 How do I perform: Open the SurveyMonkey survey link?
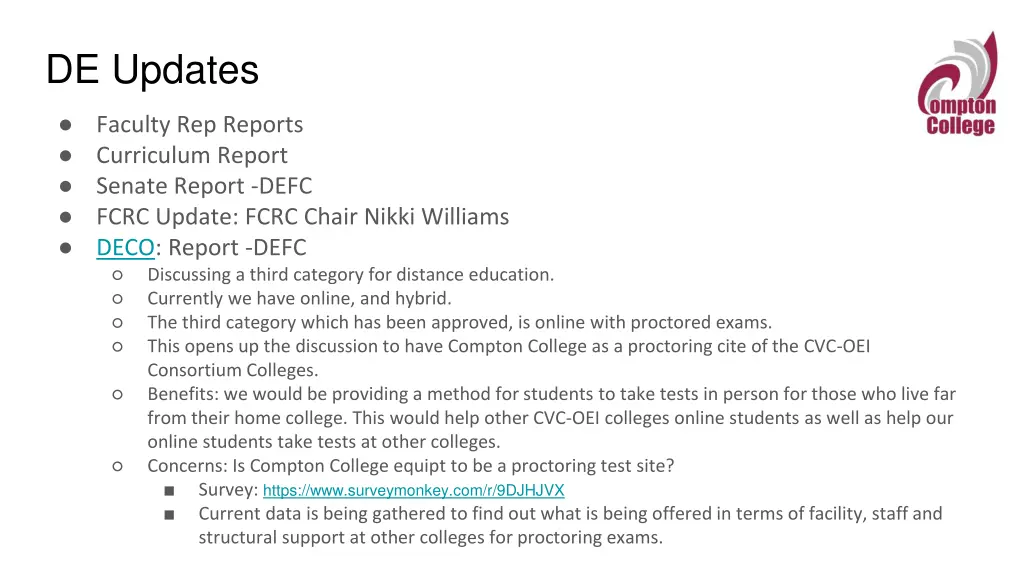[x=413, y=490]
